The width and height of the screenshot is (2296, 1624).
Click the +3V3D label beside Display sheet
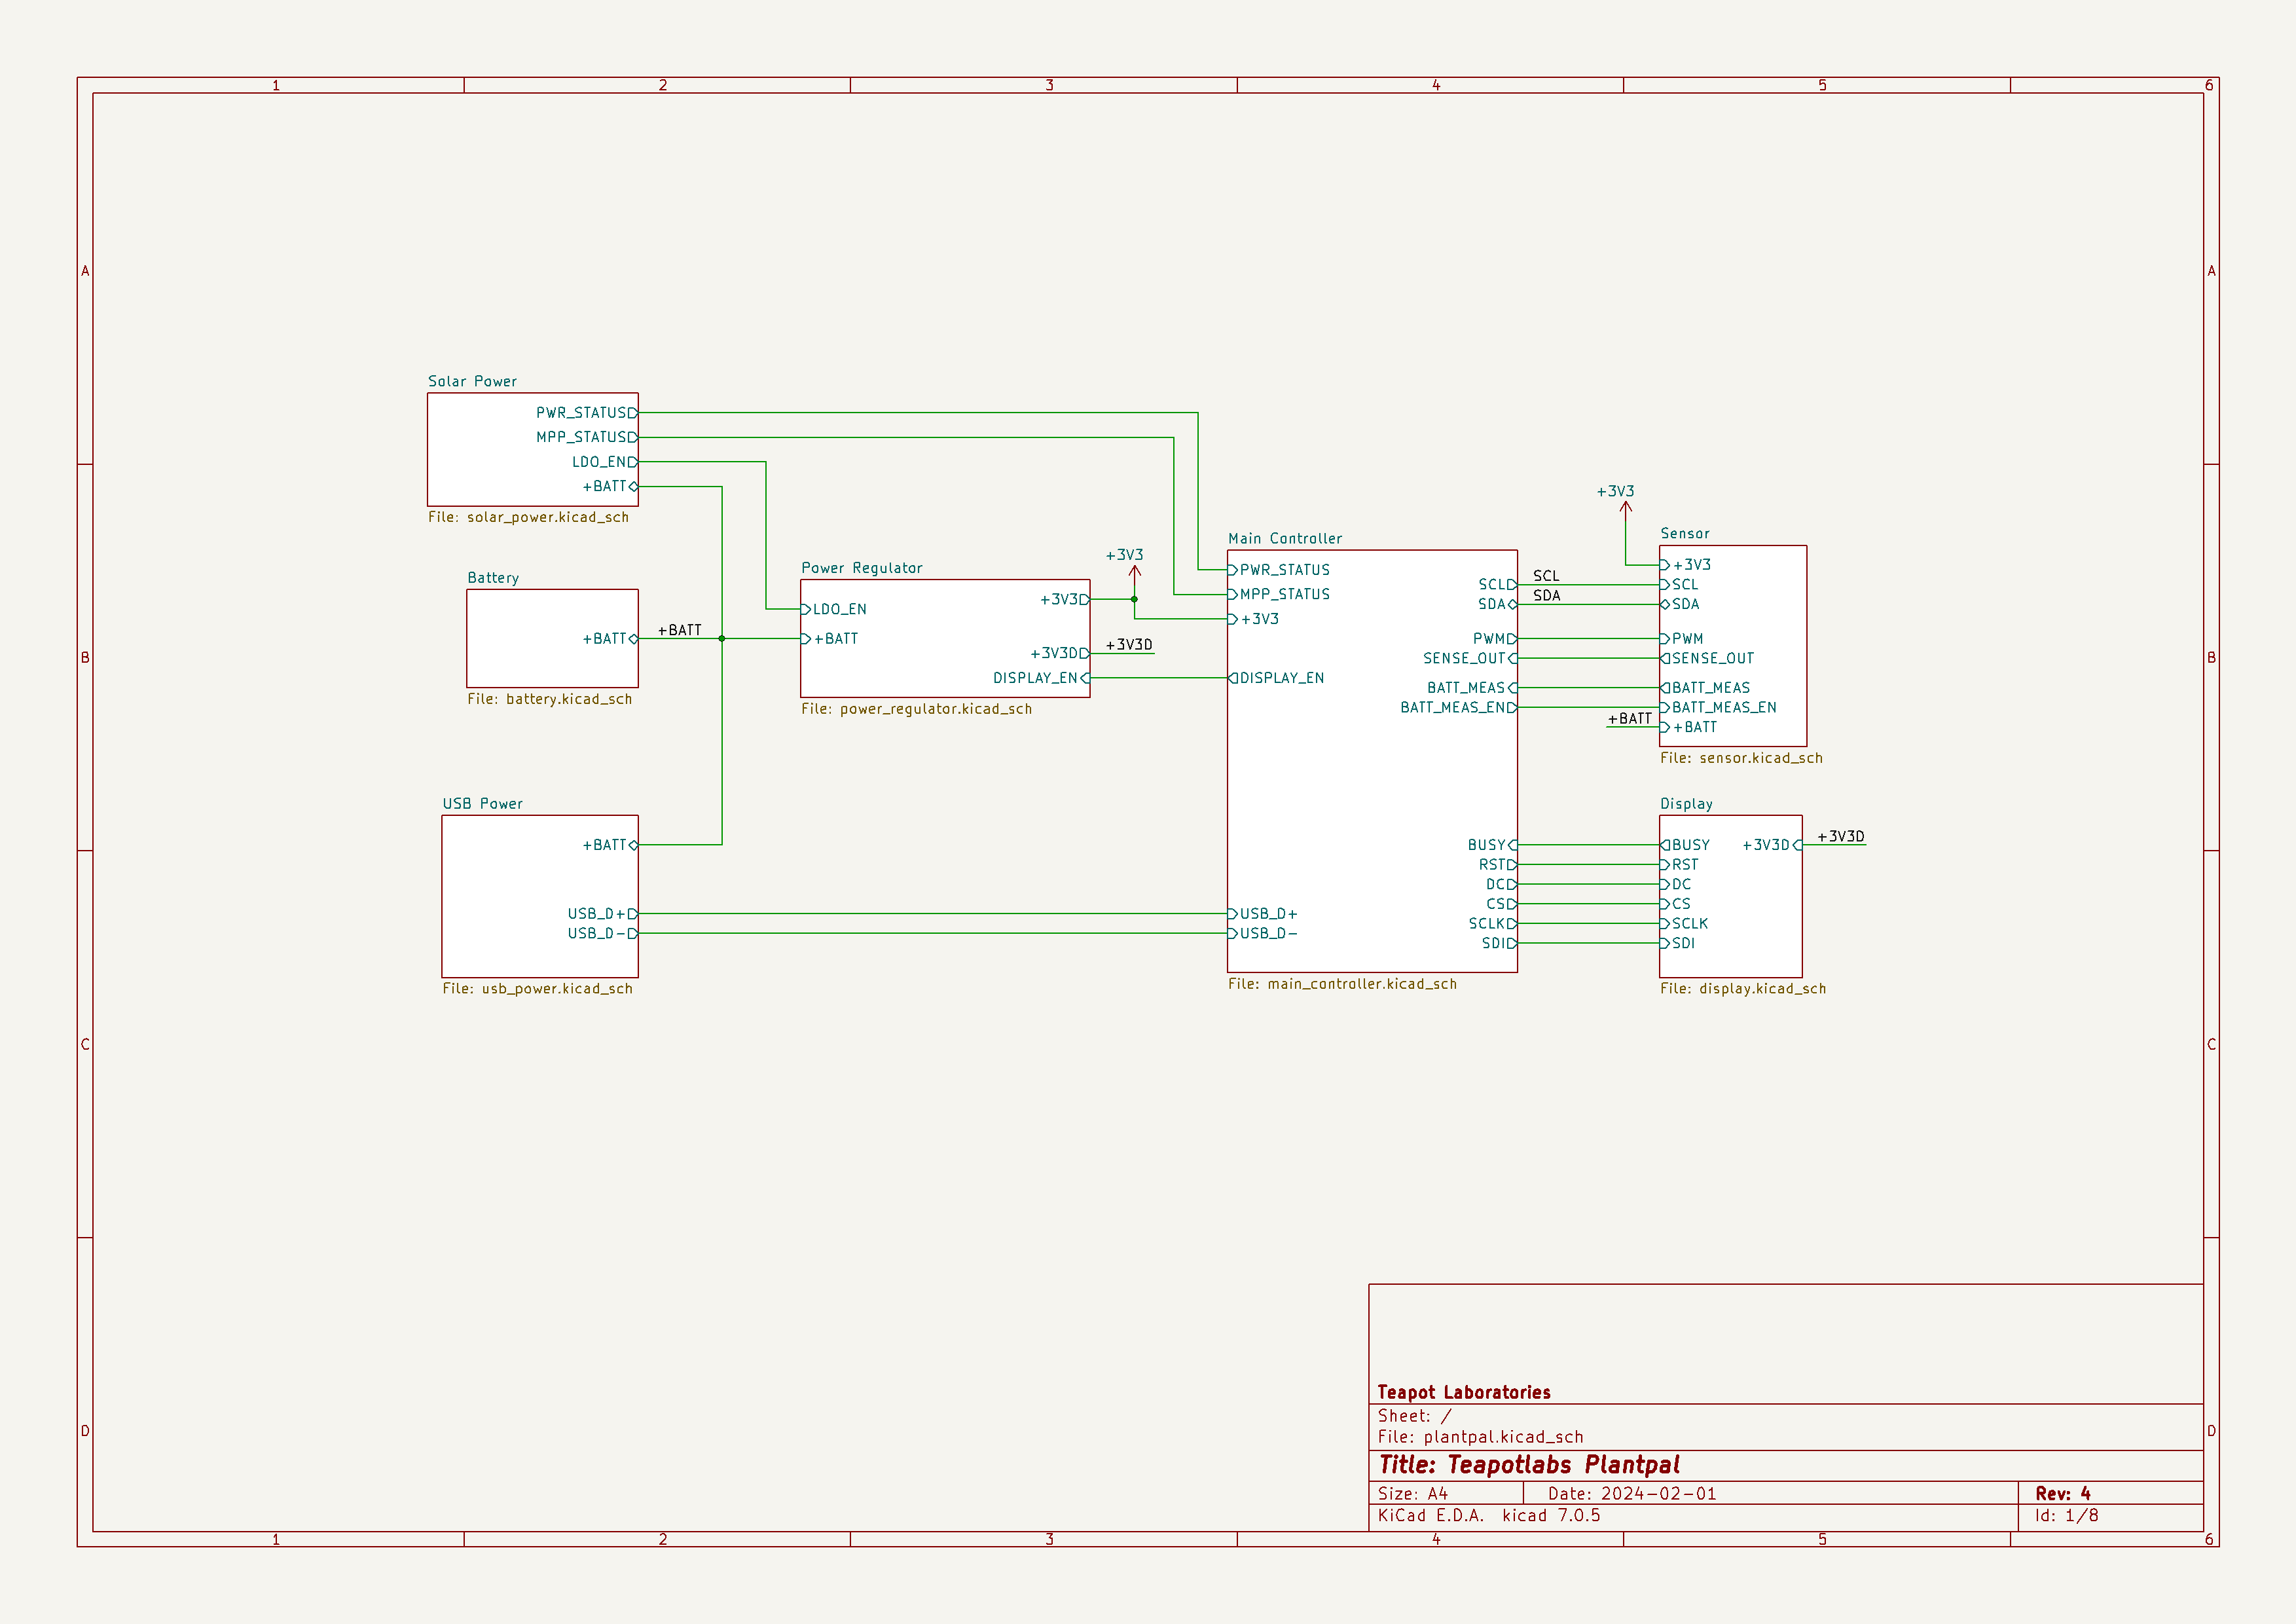1840,837
